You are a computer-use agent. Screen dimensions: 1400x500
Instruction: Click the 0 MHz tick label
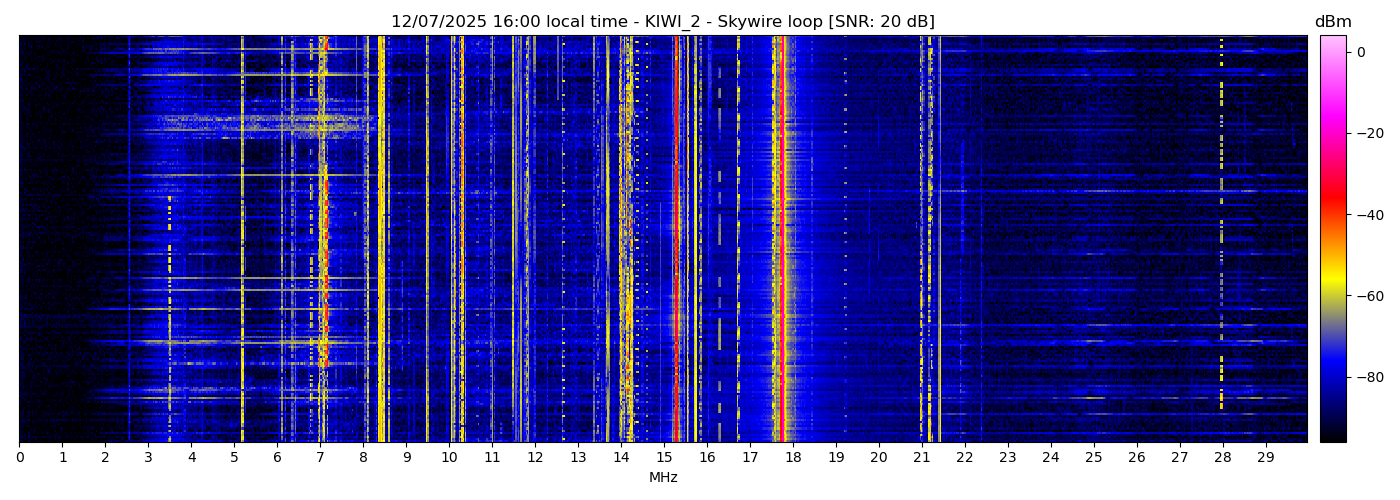pyautogui.click(x=19, y=458)
